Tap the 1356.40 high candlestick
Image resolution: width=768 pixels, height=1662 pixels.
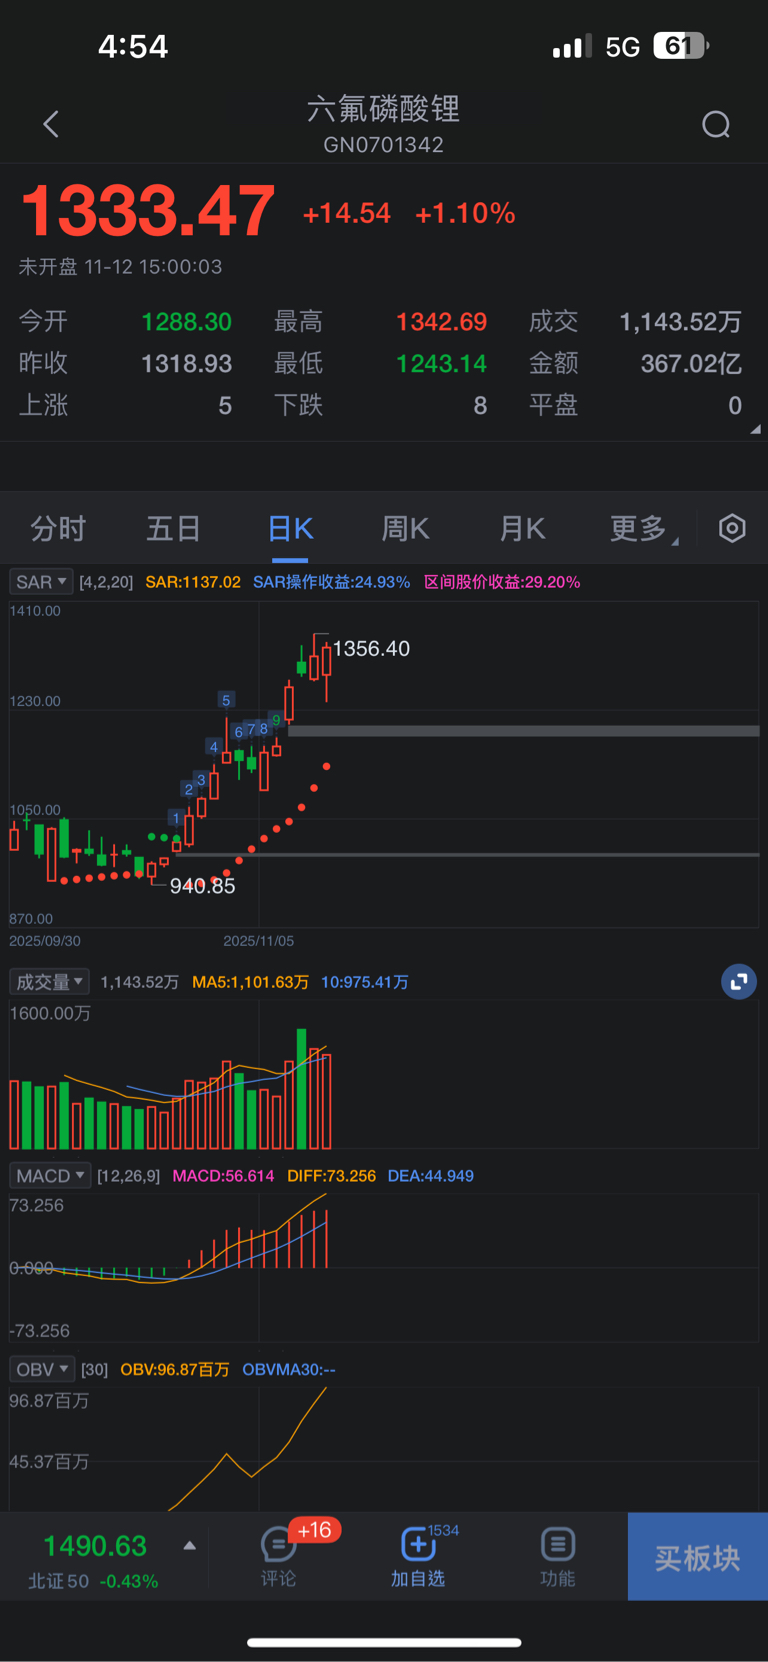(x=326, y=660)
